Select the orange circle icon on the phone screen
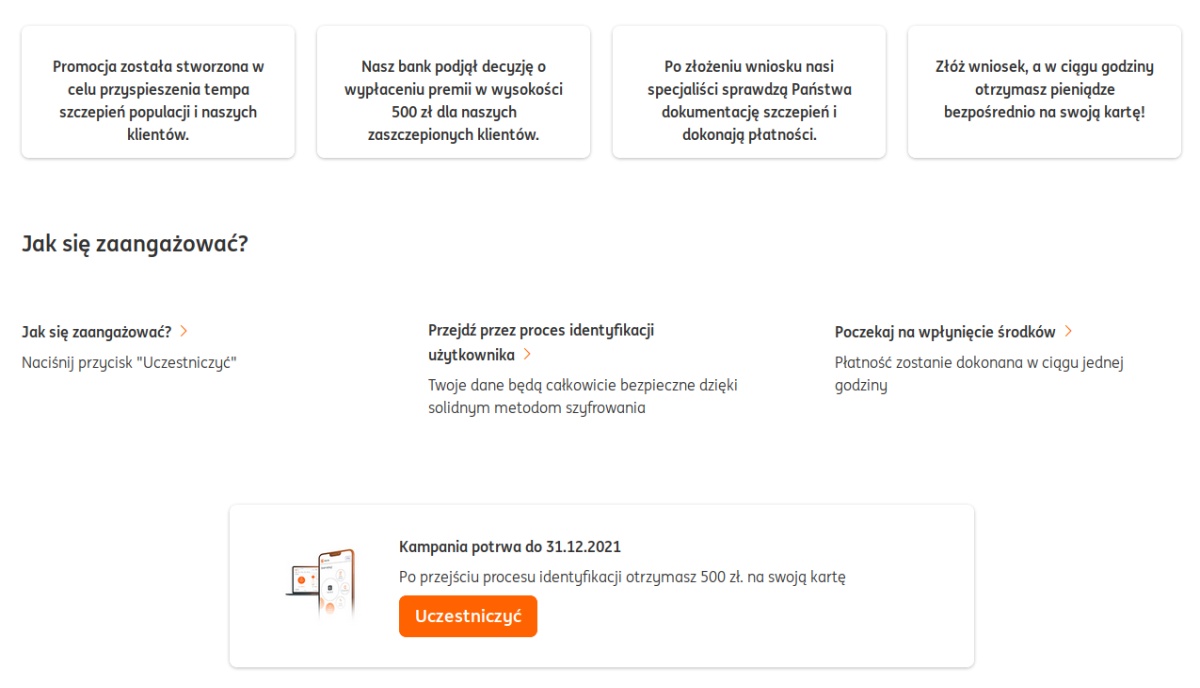Image resolution: width=1200 pixels, height=688 pixels. coord(329,605)
